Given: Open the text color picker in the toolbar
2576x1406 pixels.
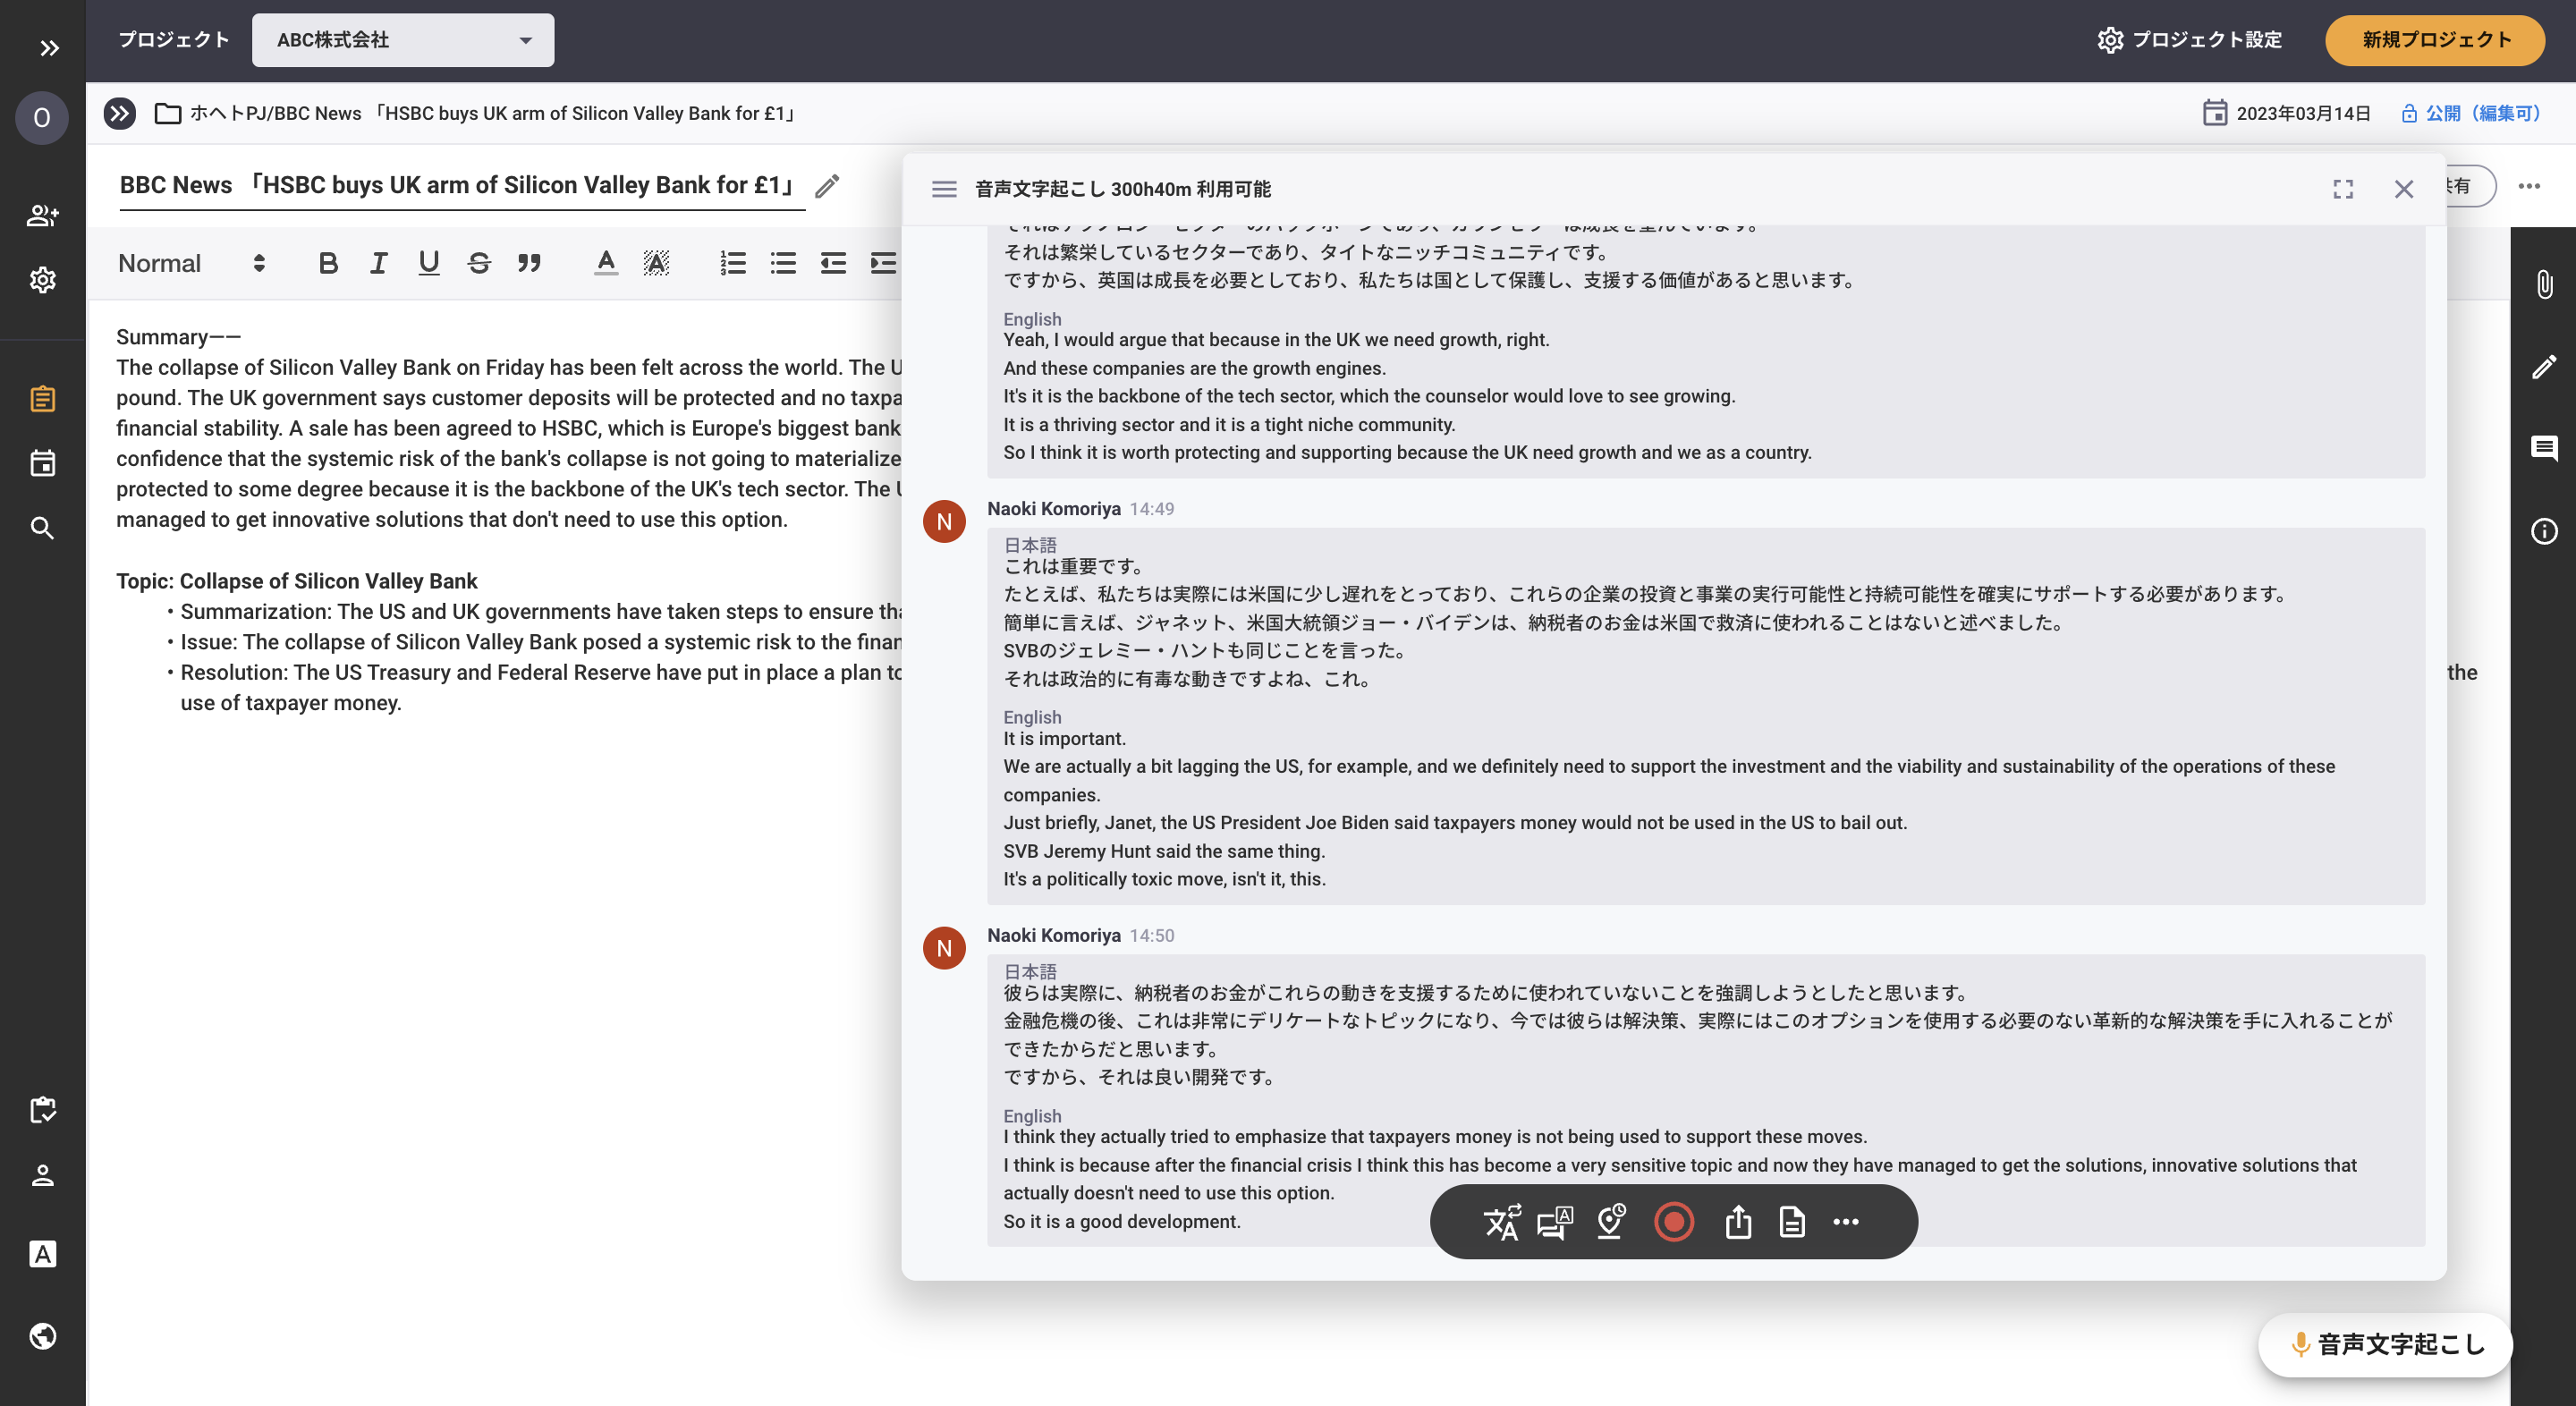Looking at the screenshot, I should coord(604,263).
